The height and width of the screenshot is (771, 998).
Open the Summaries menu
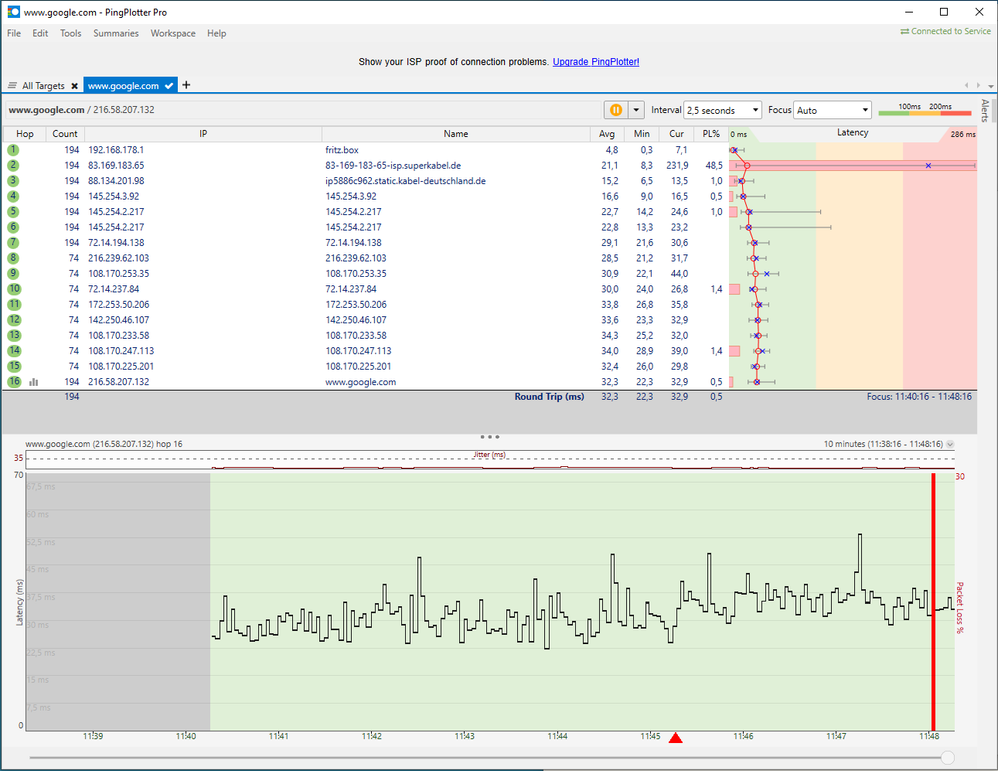pyautogui.click(x=116, y=33)
